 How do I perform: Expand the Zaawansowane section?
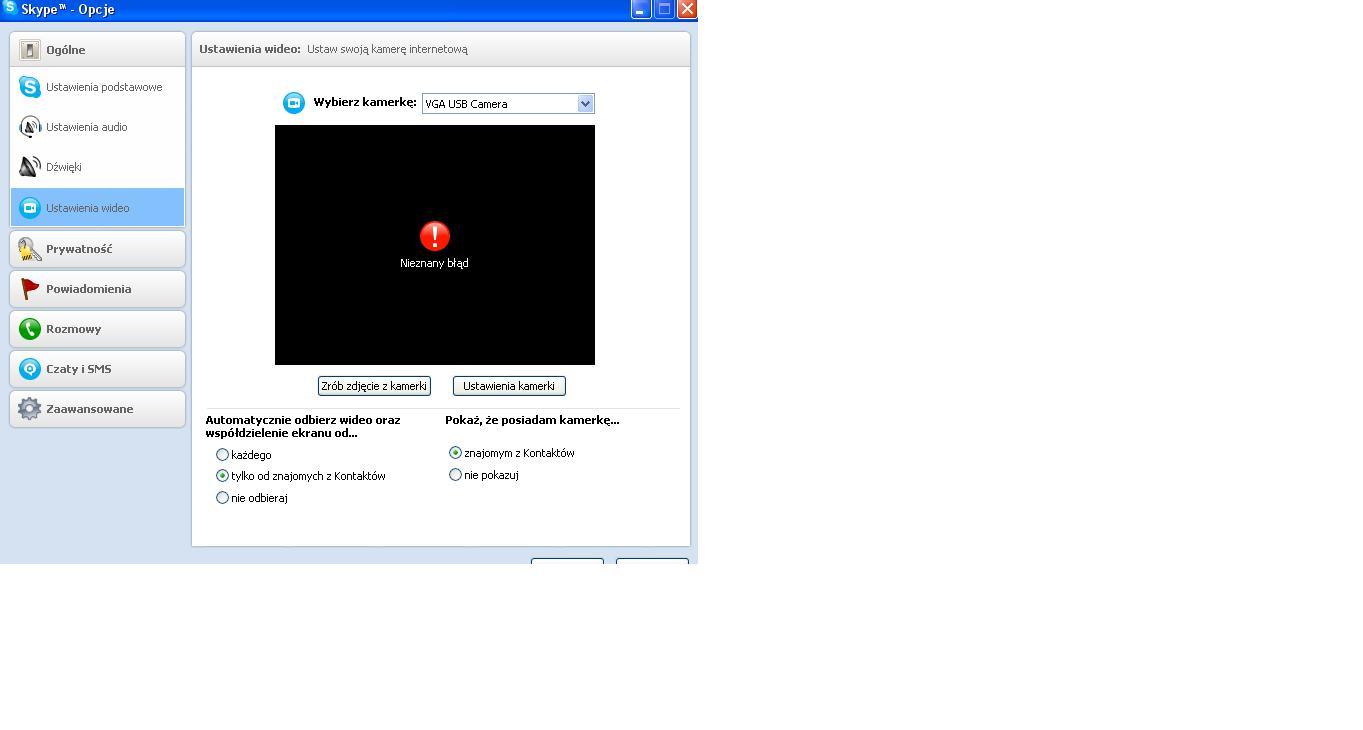[97, 409]
